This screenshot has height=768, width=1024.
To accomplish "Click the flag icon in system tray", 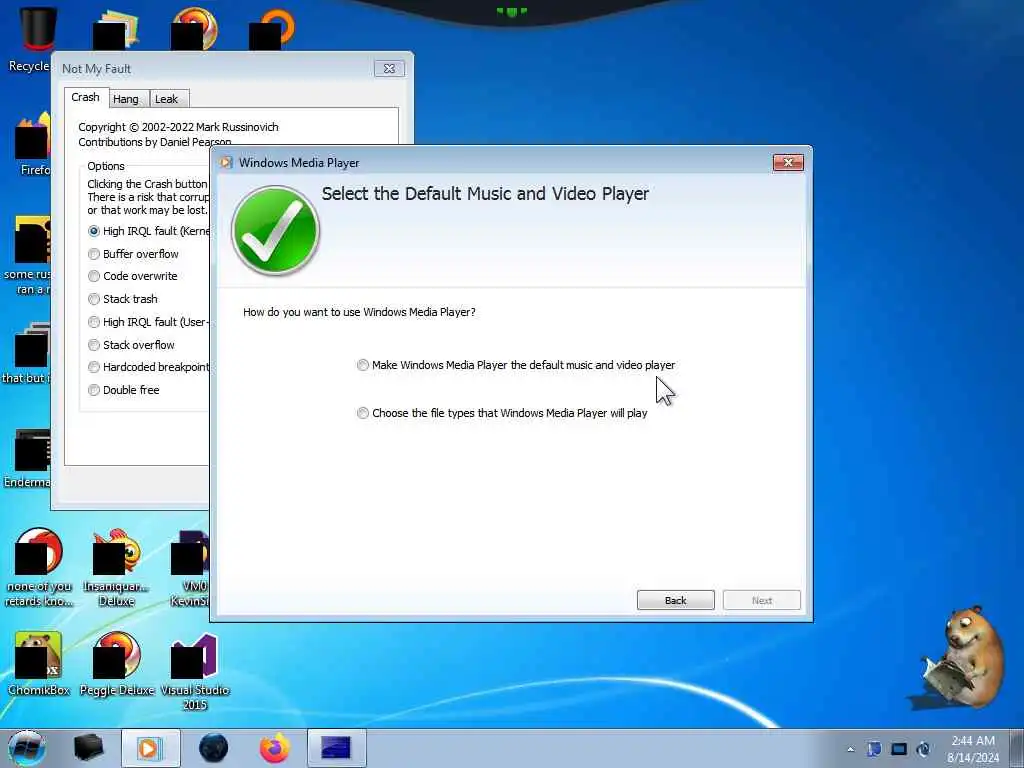I will [874, 749].
